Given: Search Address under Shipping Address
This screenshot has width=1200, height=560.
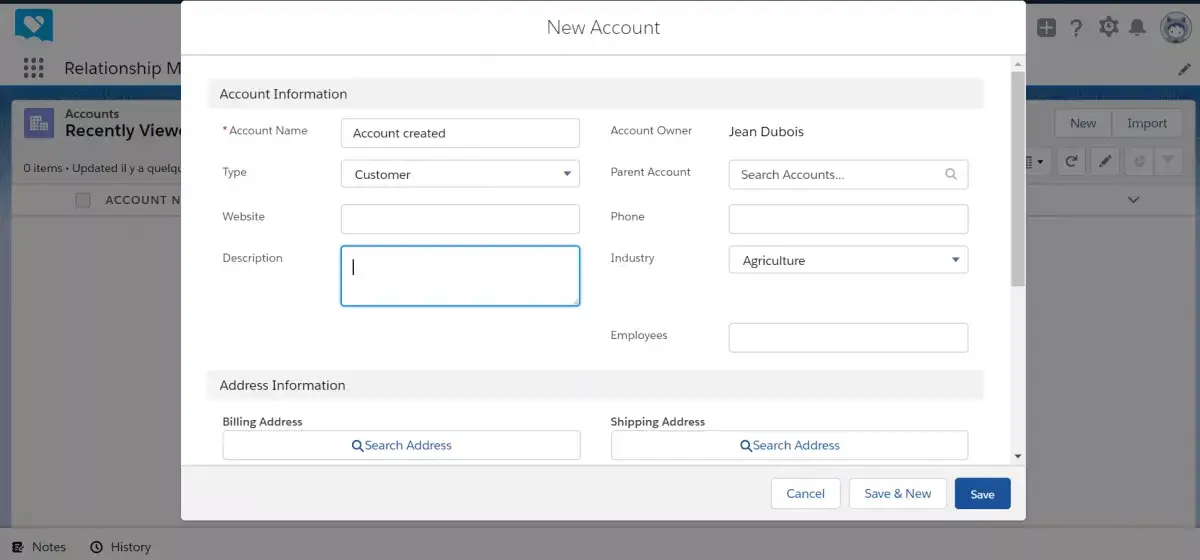Looking at the screenshot, I should pyautogui.click(x=789, y=445).
